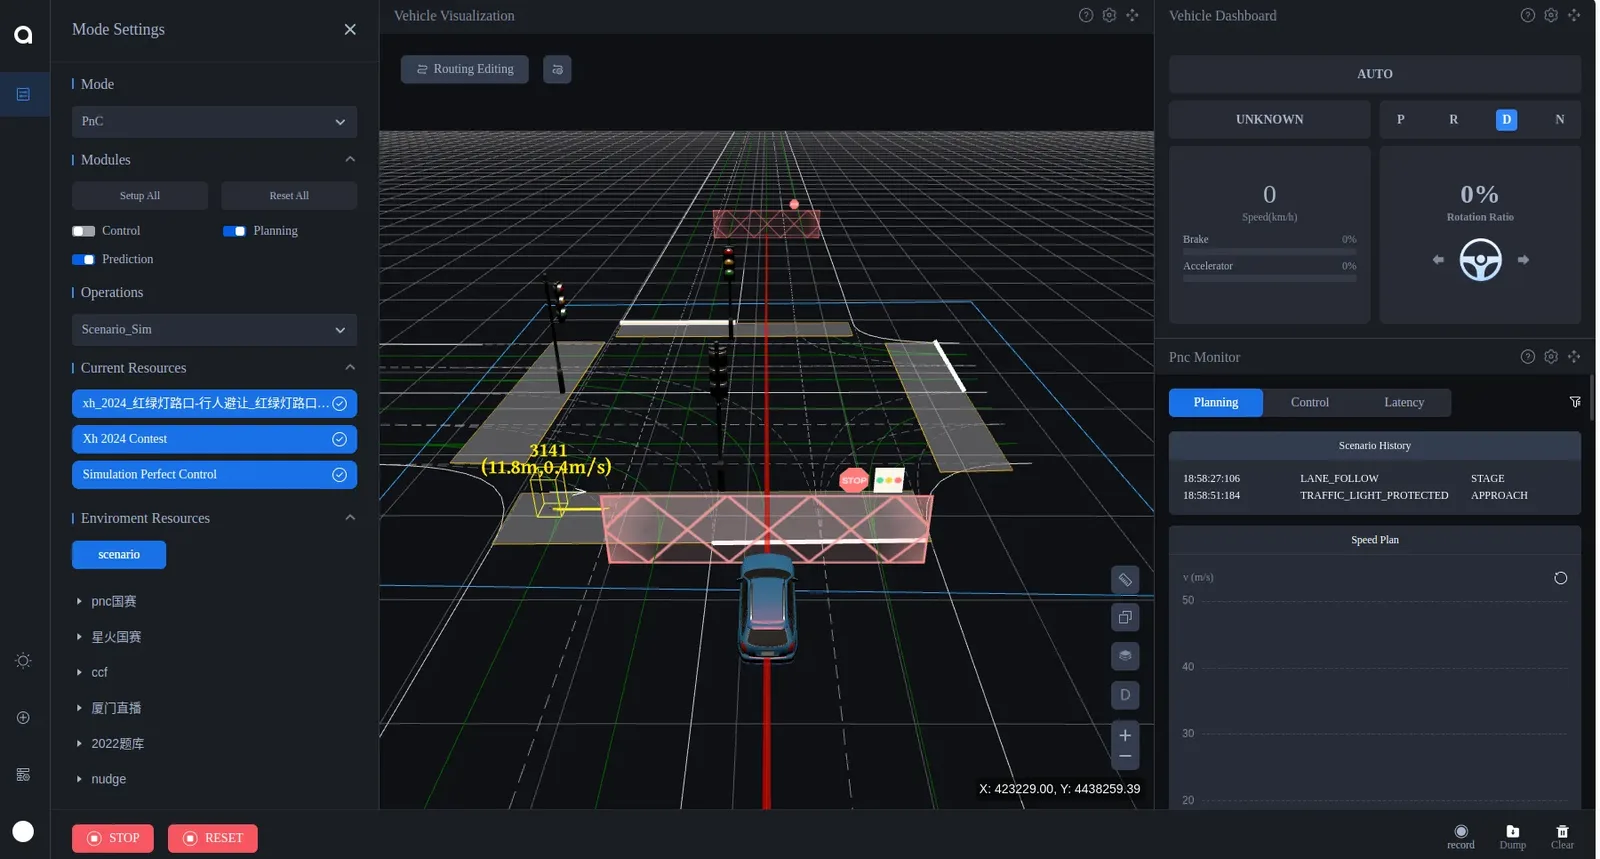Click the copy coordinates icon in viewport
Image resolution: width=1600 pixels, height=859 pixels.
click(x=1125, y=618)
